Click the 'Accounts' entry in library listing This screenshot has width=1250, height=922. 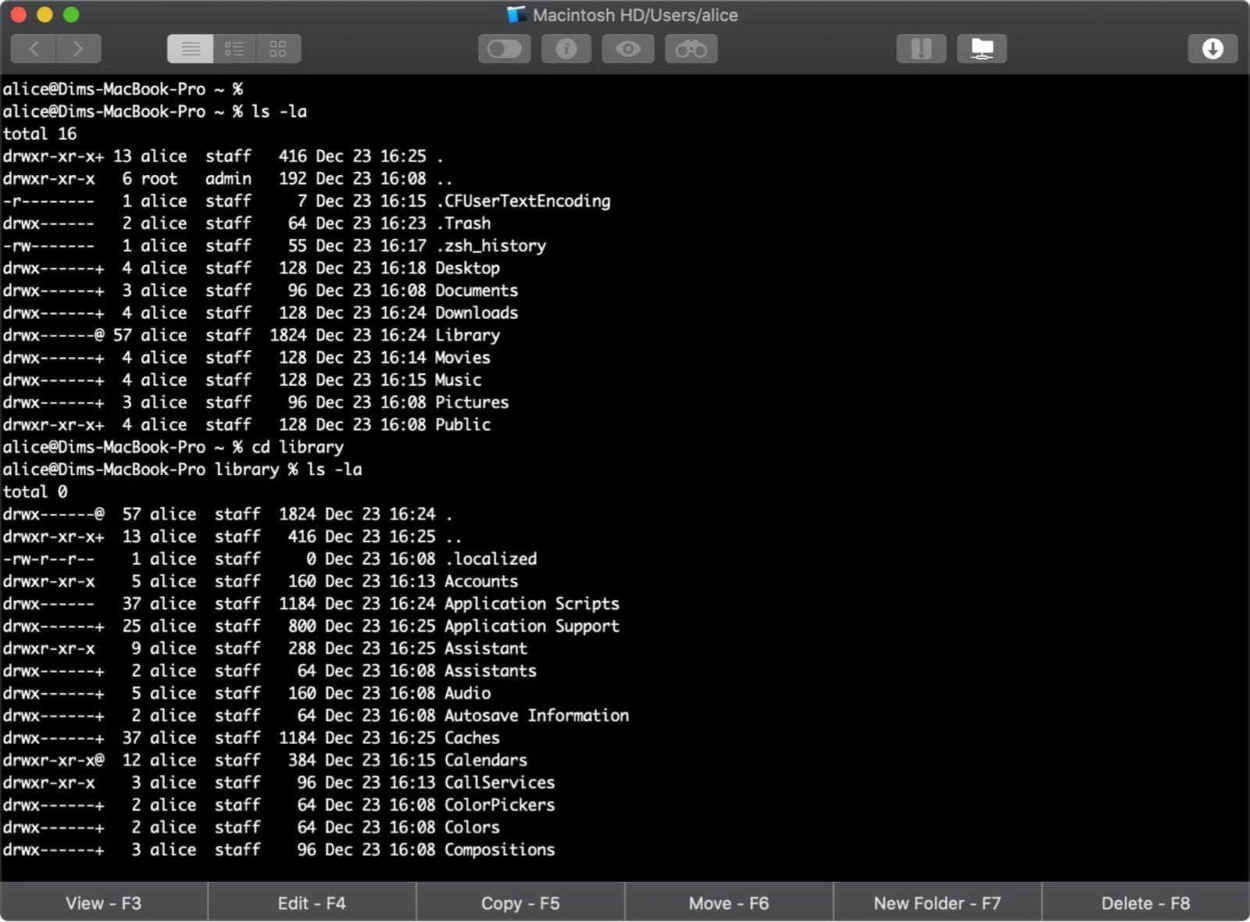481,581
